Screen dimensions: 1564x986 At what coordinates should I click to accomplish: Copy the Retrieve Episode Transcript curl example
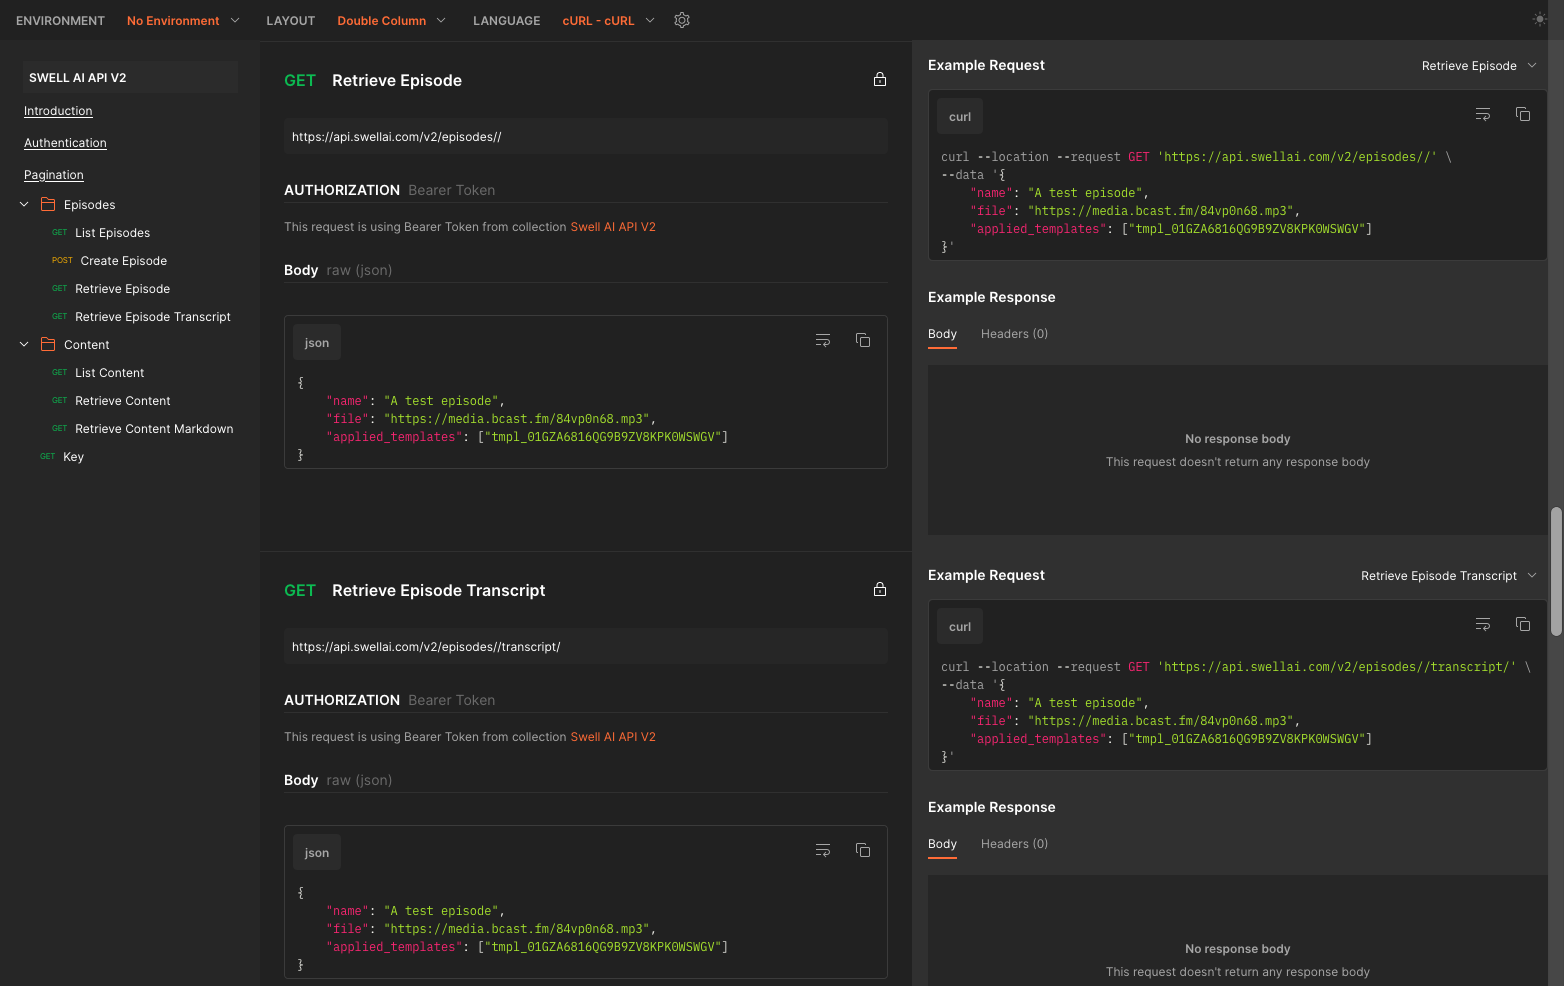(1522, 625)
